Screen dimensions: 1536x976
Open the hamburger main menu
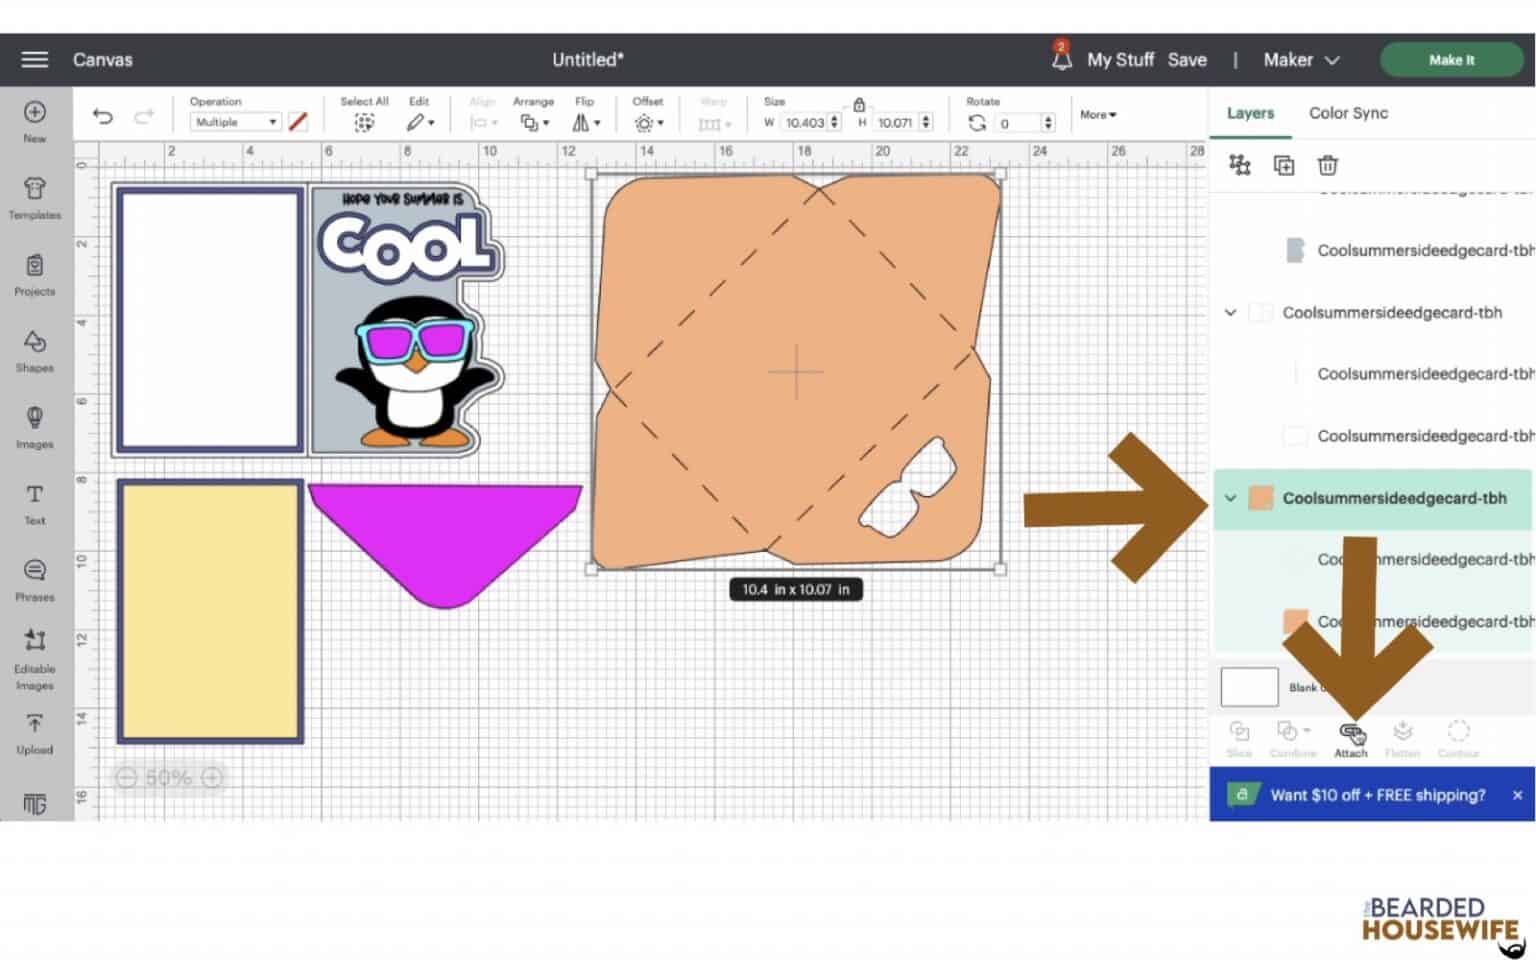[35, 60]
